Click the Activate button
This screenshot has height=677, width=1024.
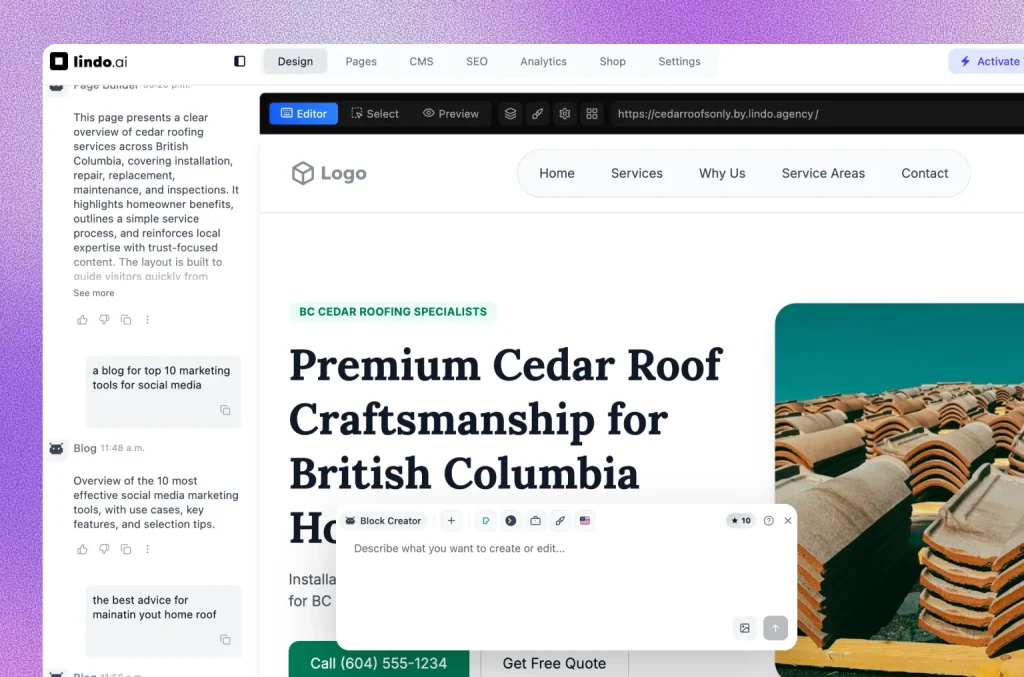(987, 61)
